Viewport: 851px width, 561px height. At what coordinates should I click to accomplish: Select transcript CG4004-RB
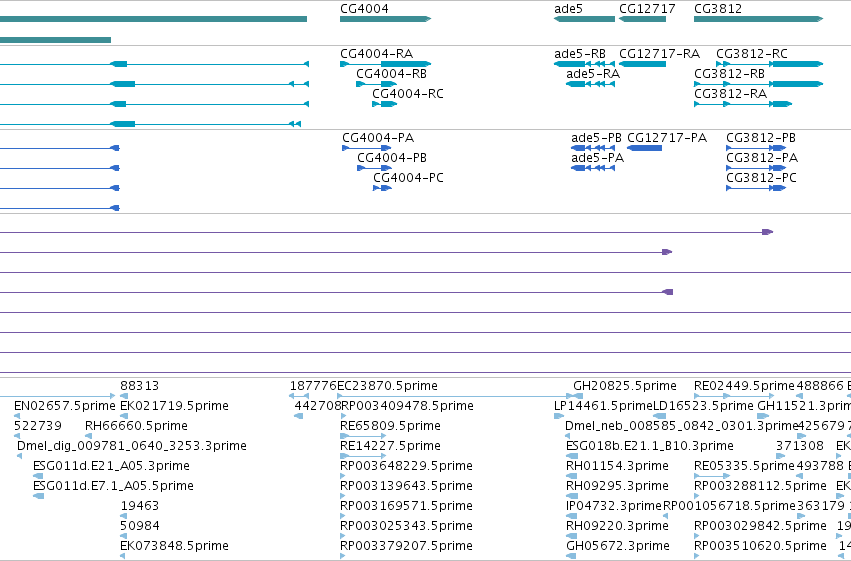pos(376,84)
